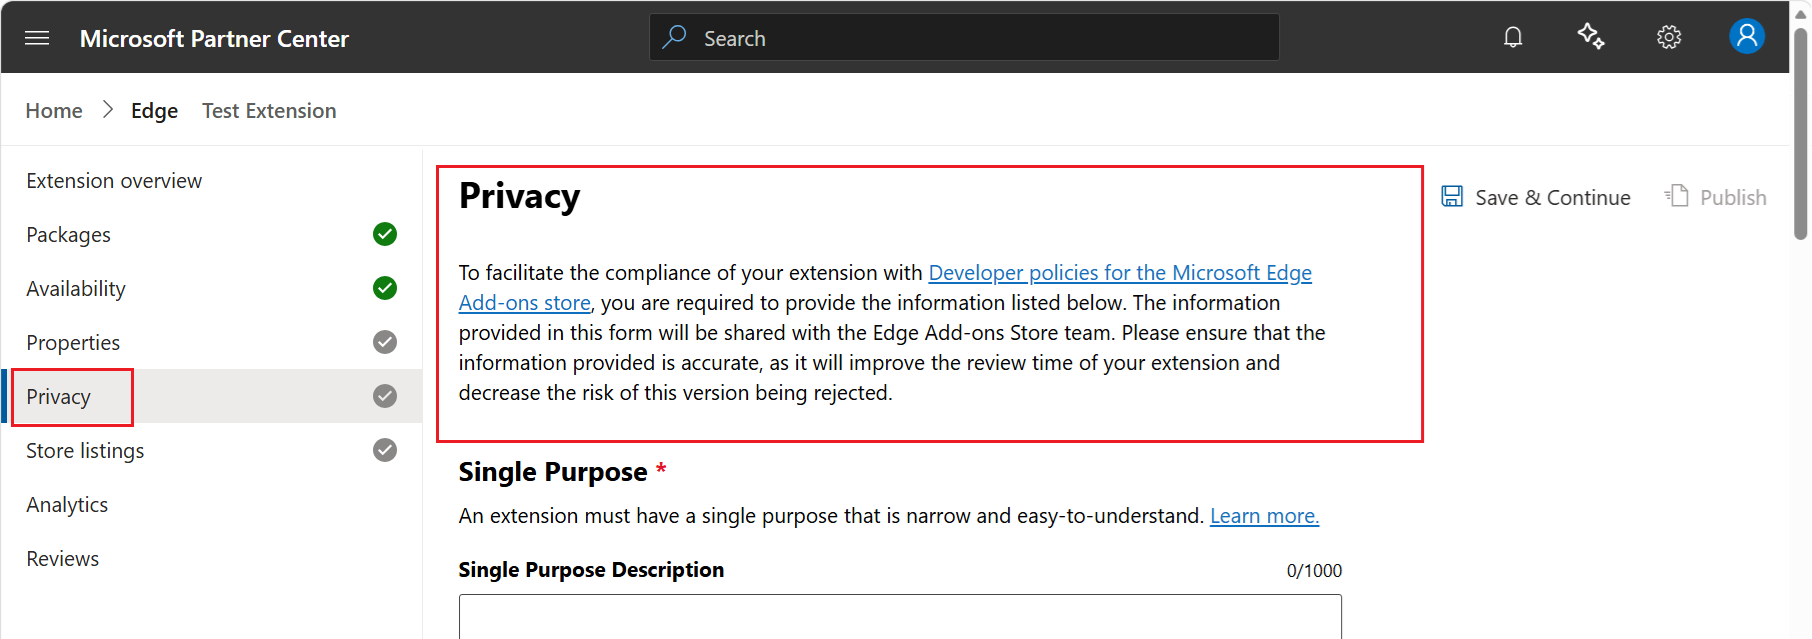This screenshot has width=1812, height=639.
Task: Click the search magnifier icon
Action: point(675,37)
